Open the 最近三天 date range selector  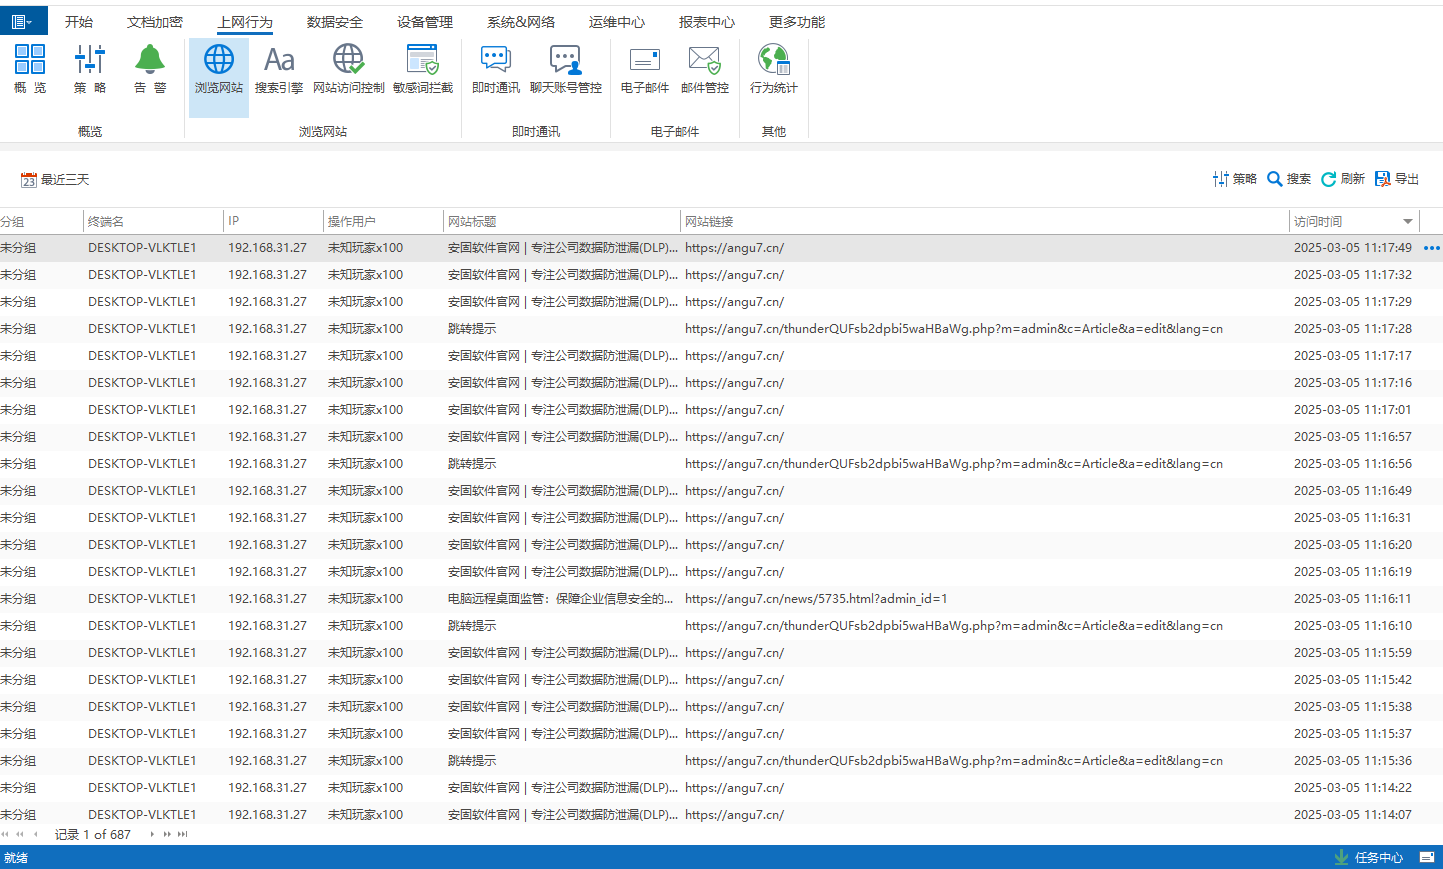coord(56,180)
